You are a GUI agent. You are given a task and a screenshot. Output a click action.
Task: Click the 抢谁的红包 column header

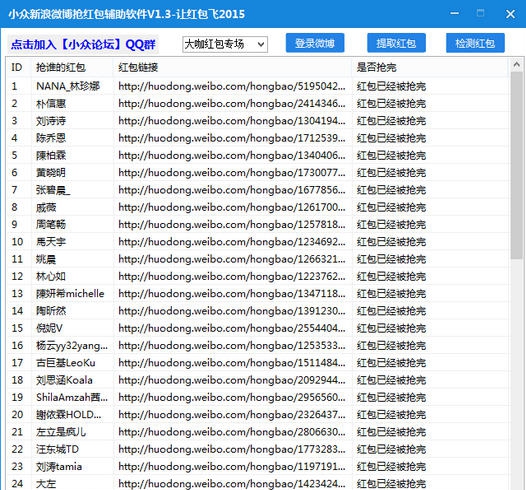[72, 68]
